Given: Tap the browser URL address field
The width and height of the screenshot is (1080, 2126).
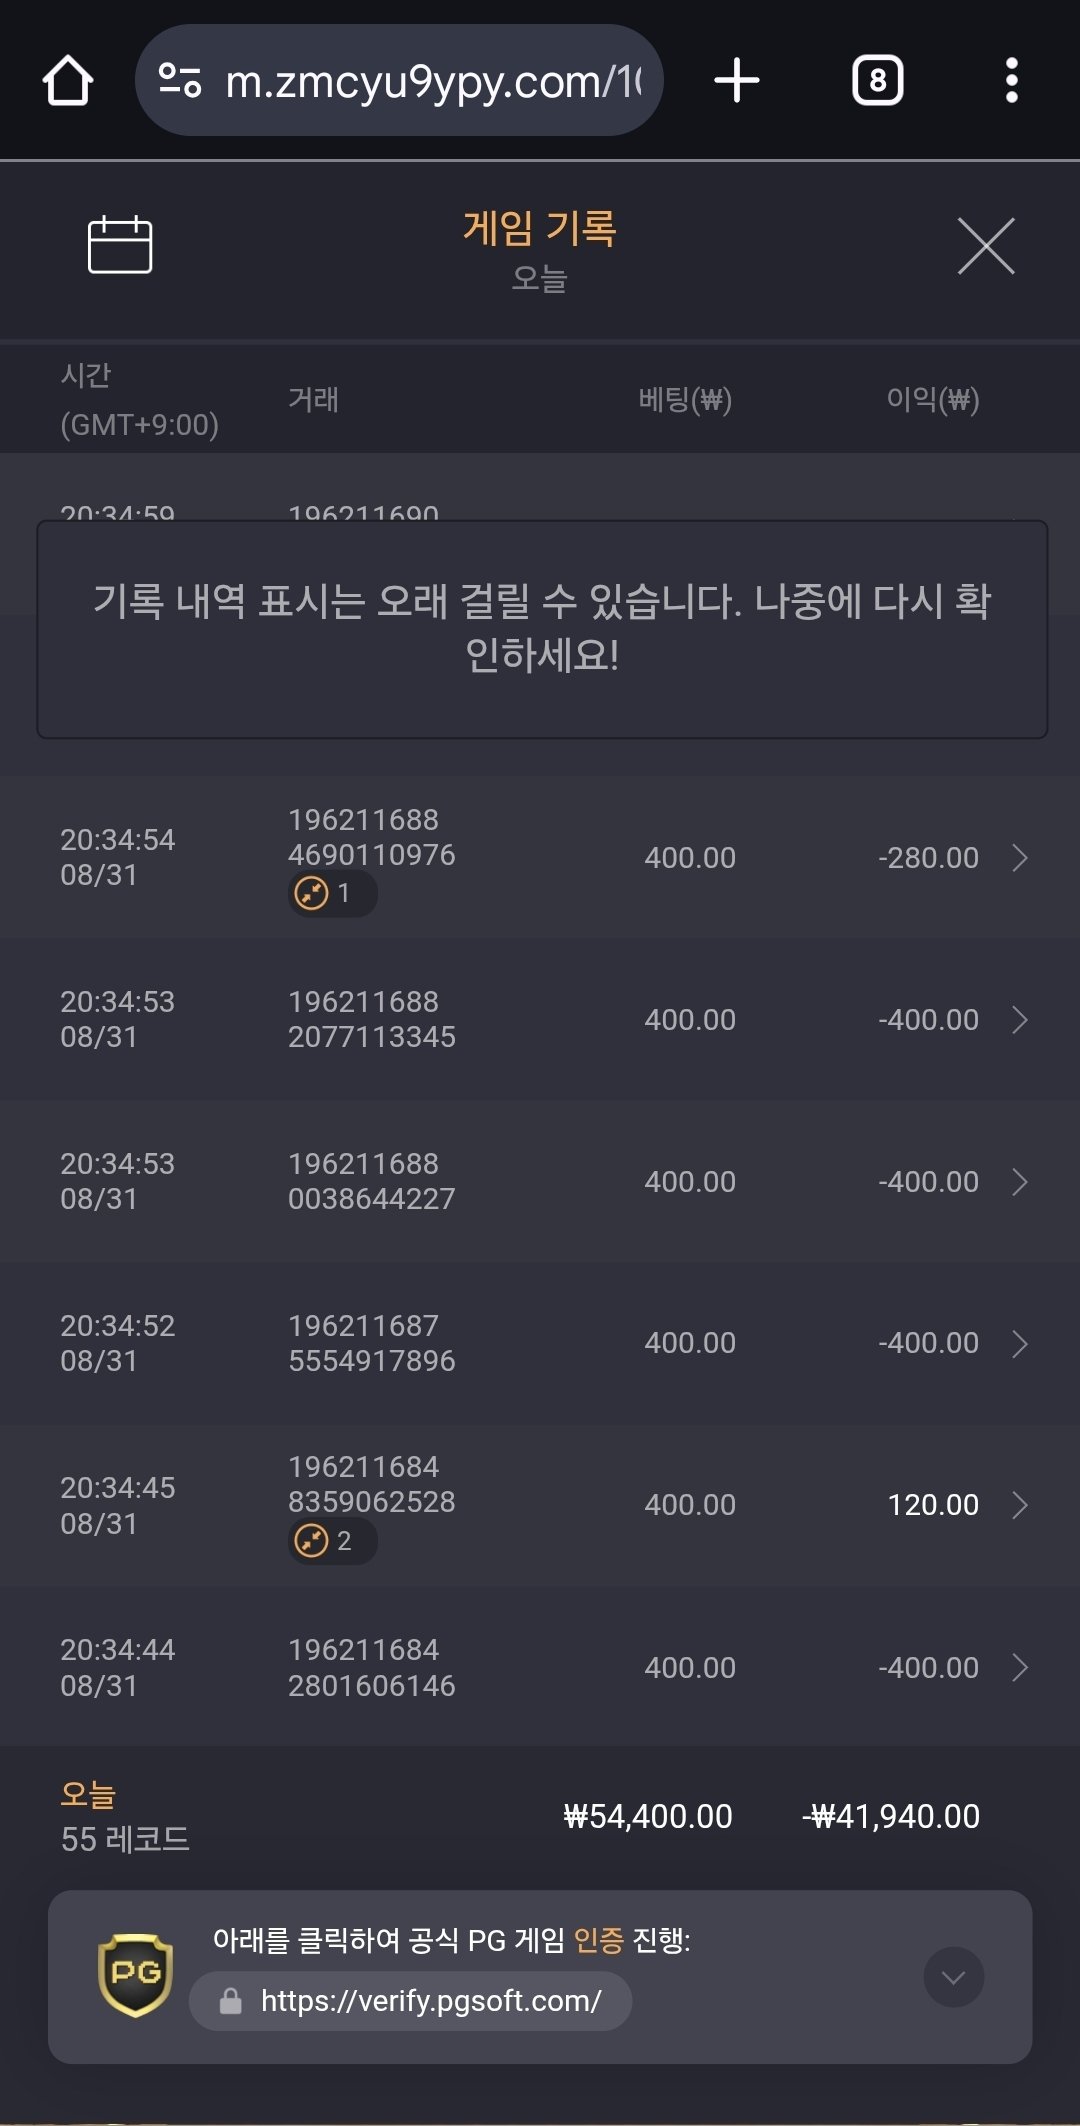Looking at the screenshot, I should coord(430,81).
